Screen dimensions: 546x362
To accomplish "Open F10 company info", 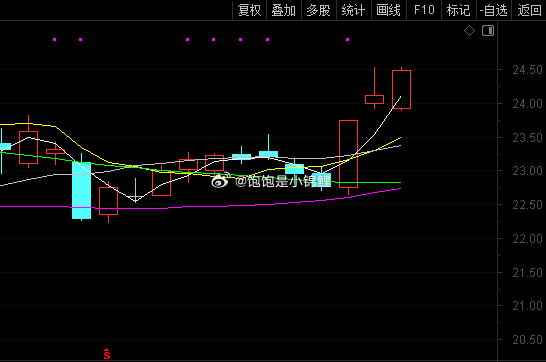I will pyautogui.click(x=424, y=10).
